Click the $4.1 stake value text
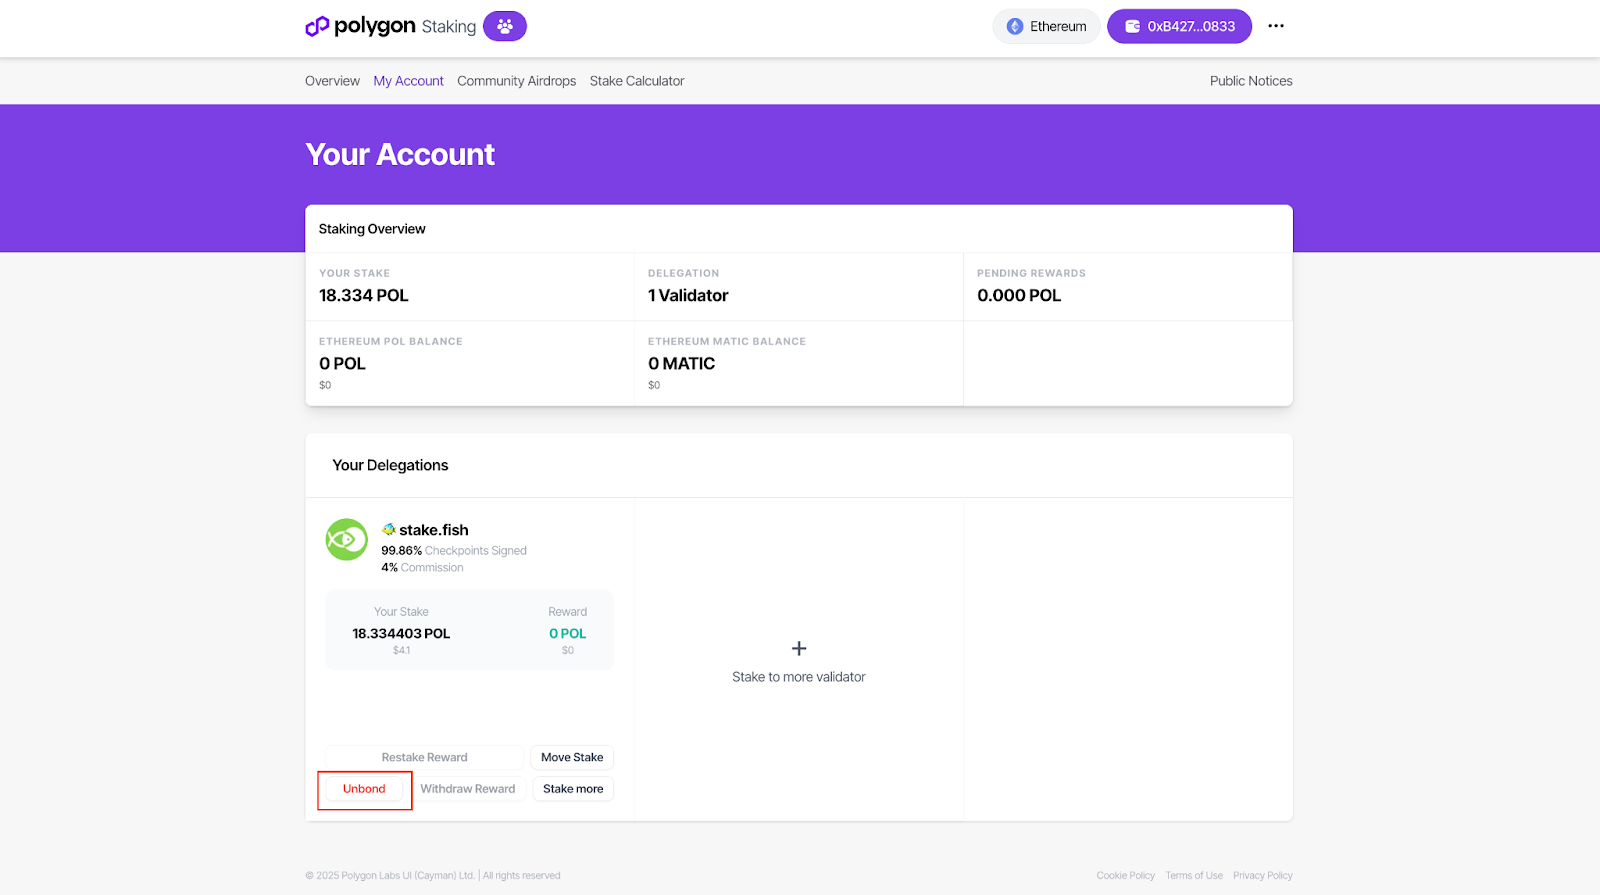This screenshot has height=895, width=1600. (x=401, y=650)
